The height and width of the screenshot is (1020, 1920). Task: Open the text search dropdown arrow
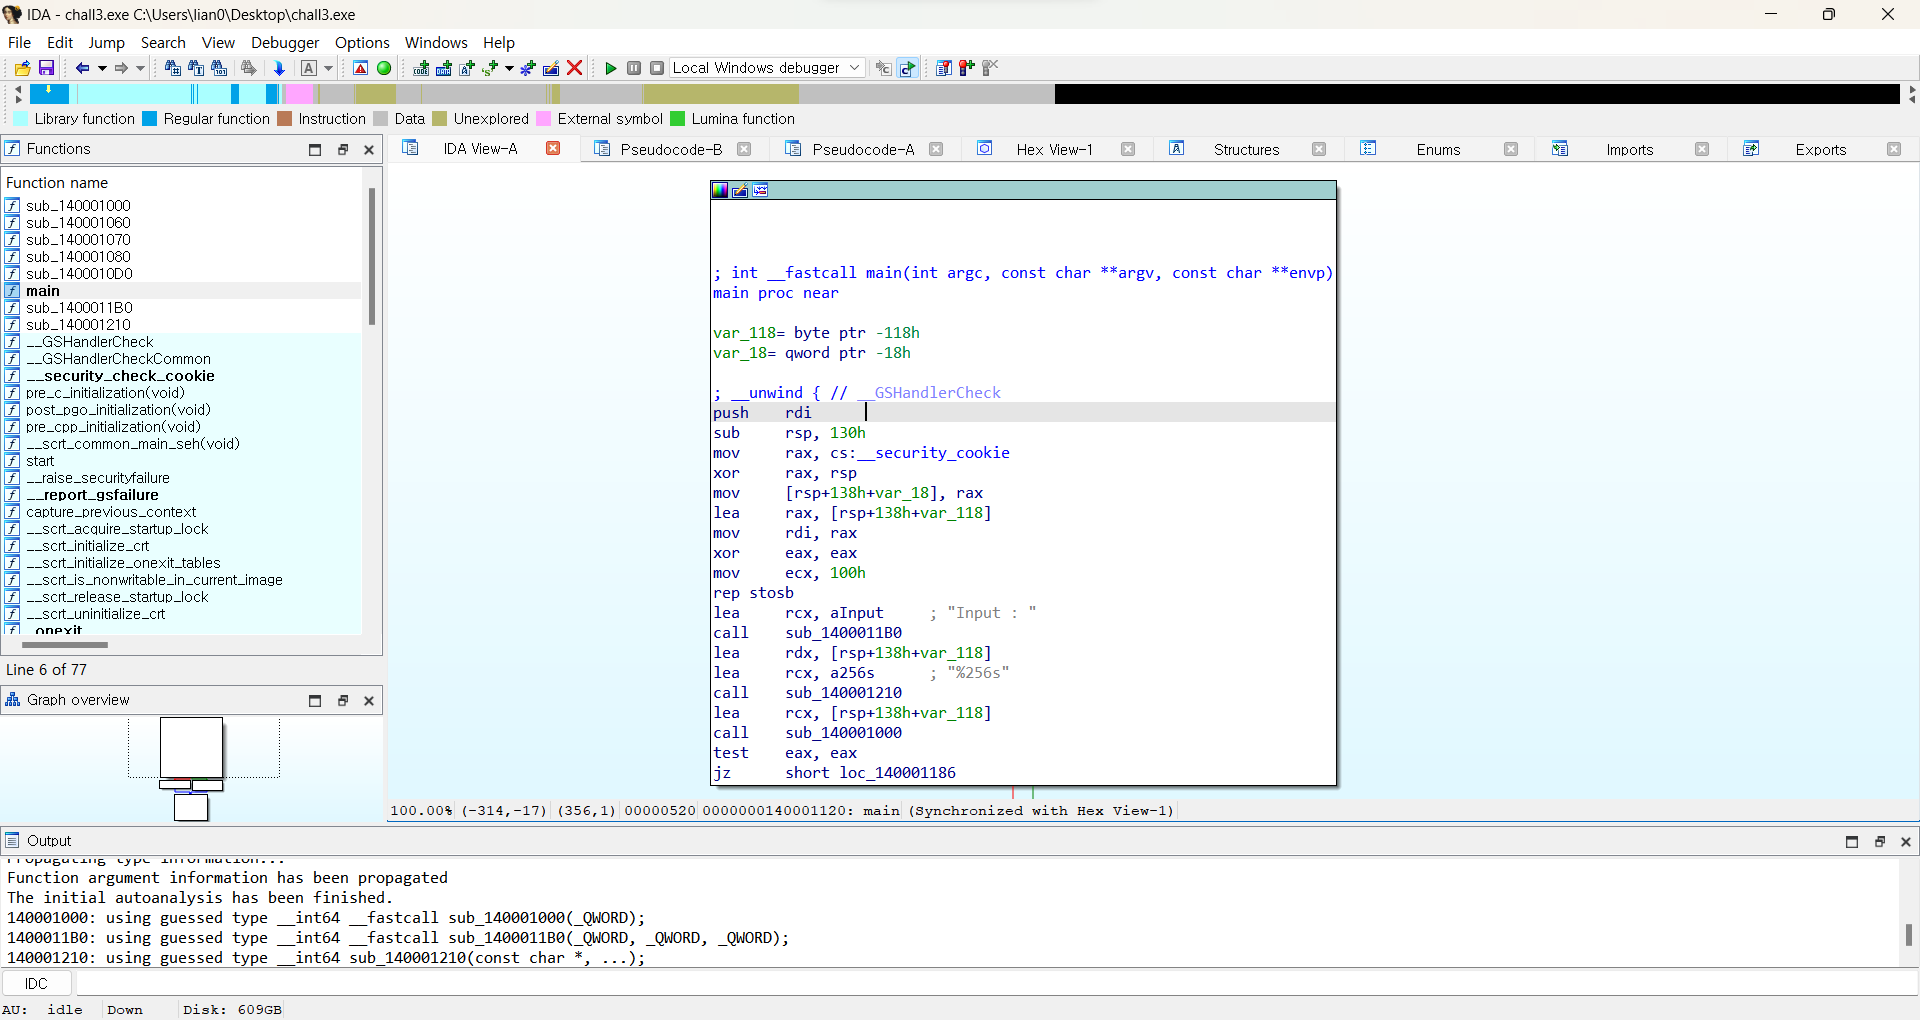pos(328,68)
